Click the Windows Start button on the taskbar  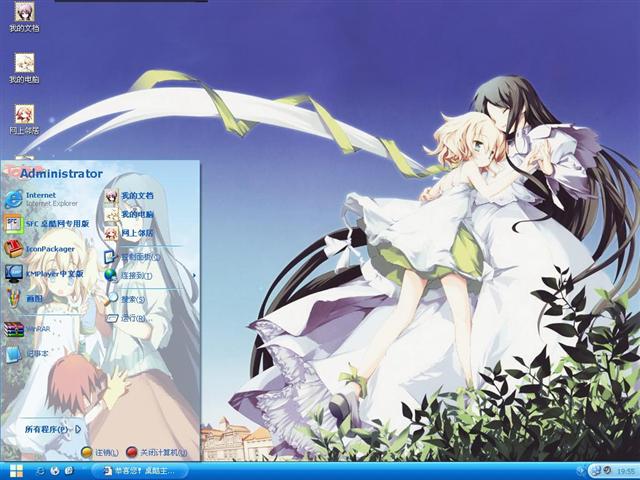16,471
